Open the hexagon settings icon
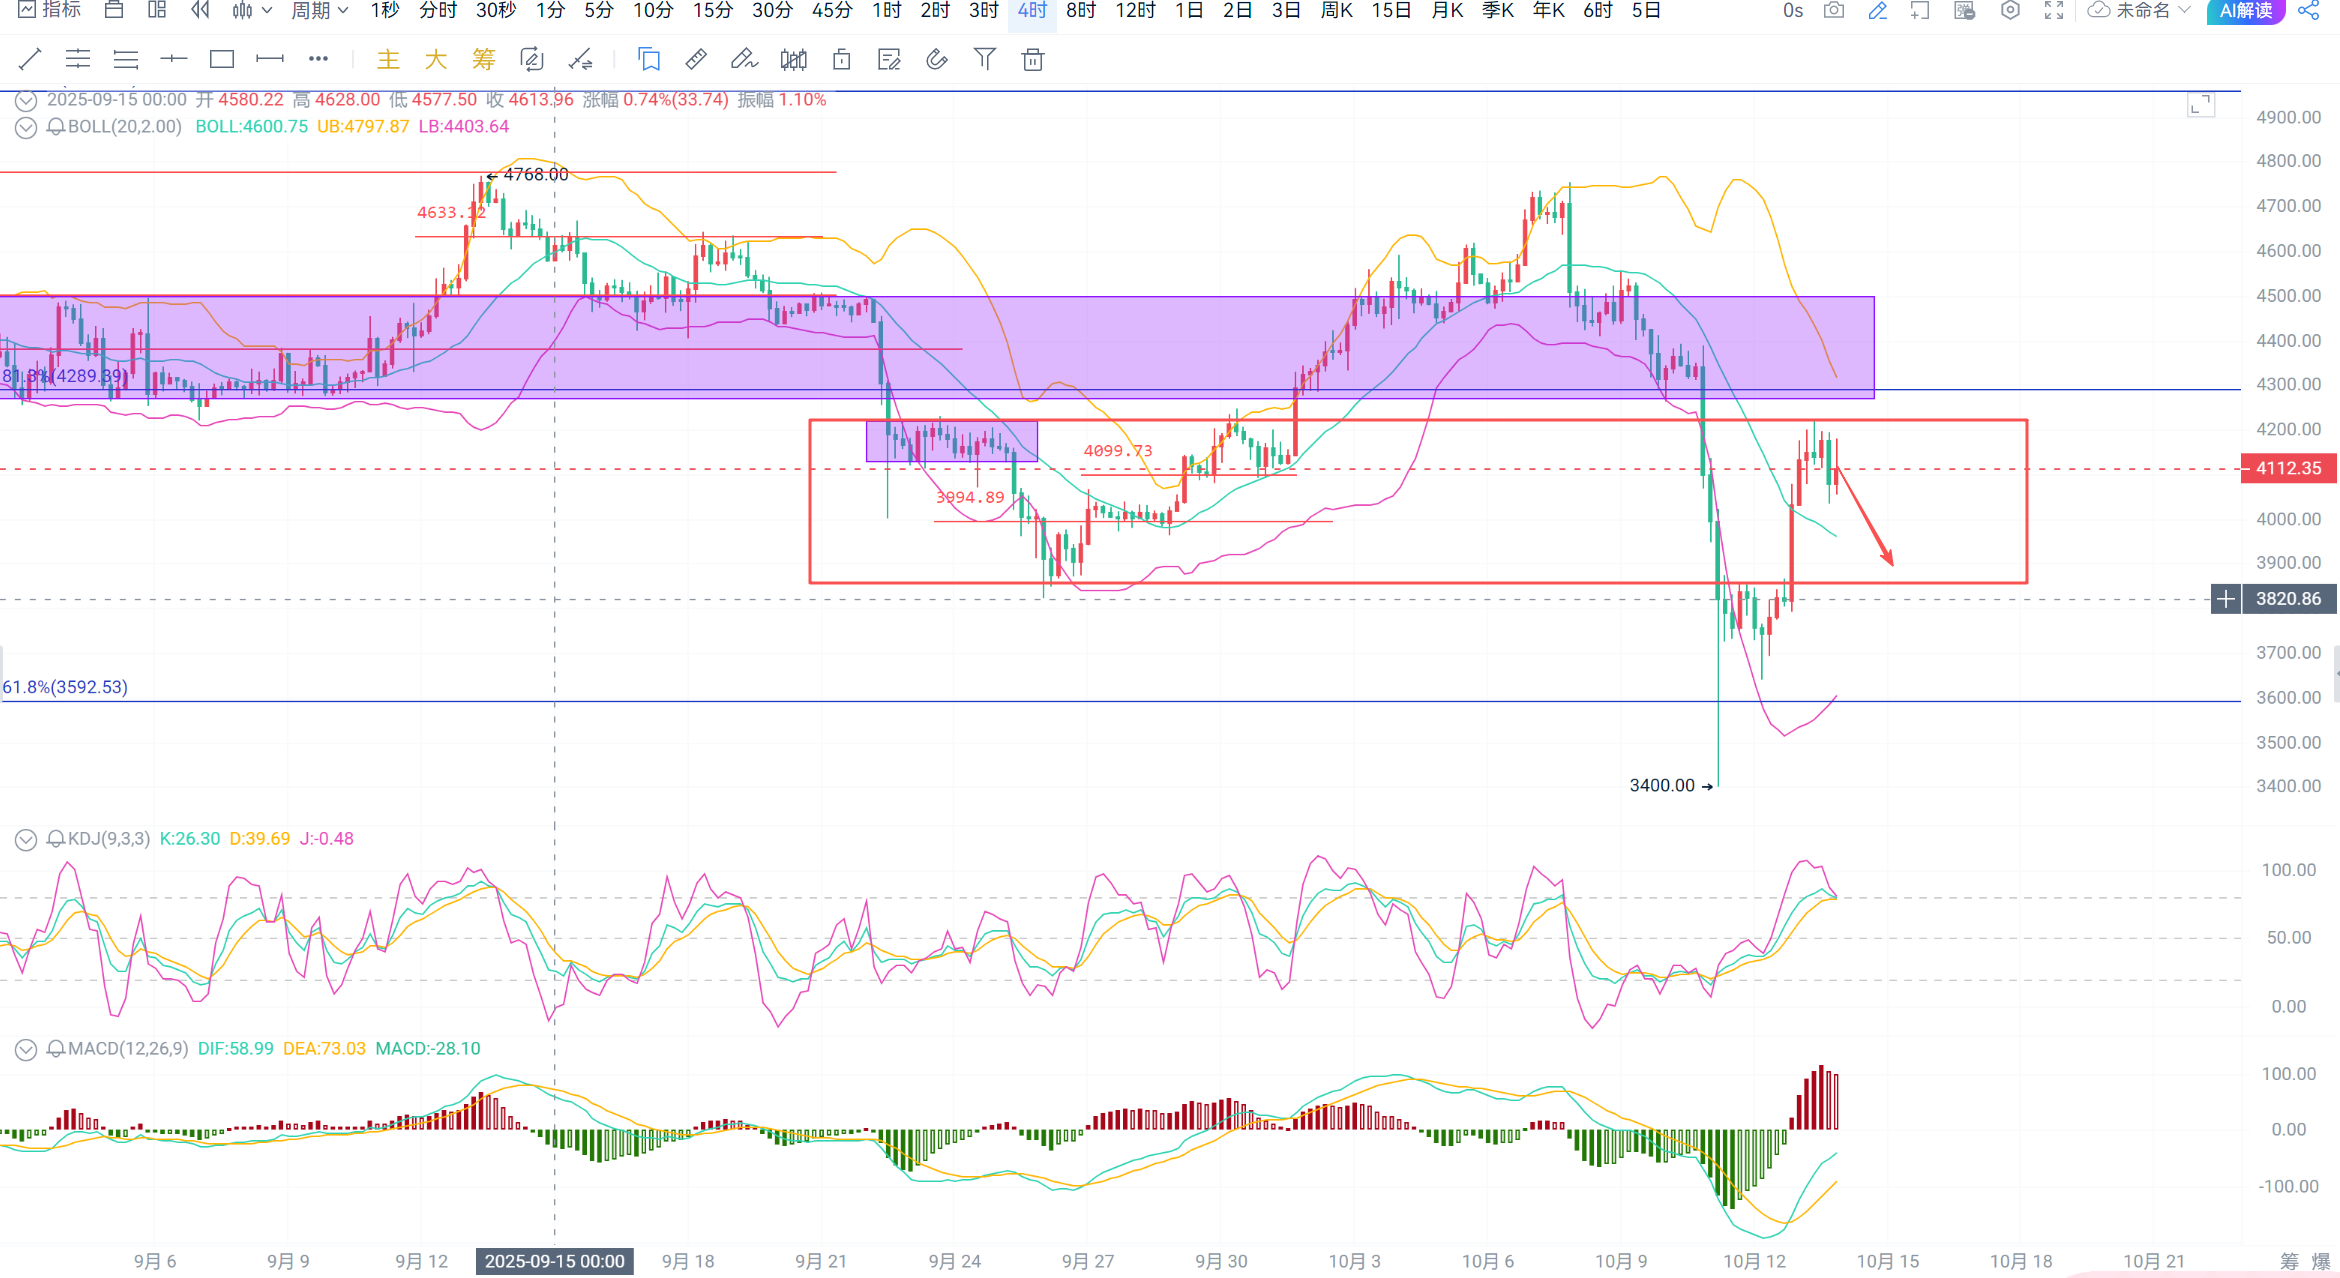 pos(2010,11)
